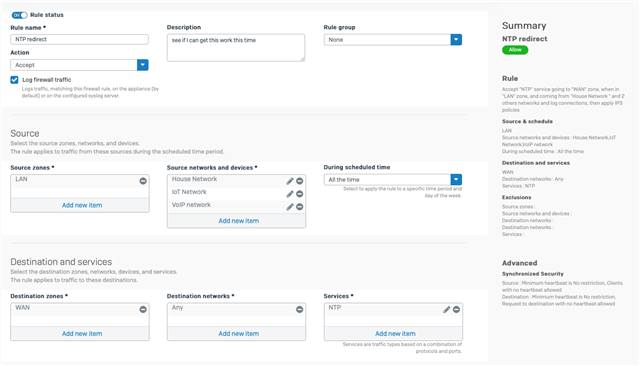Remove LAN from source zones
Viewport: 640px width, 366px height.
(143, 181)
